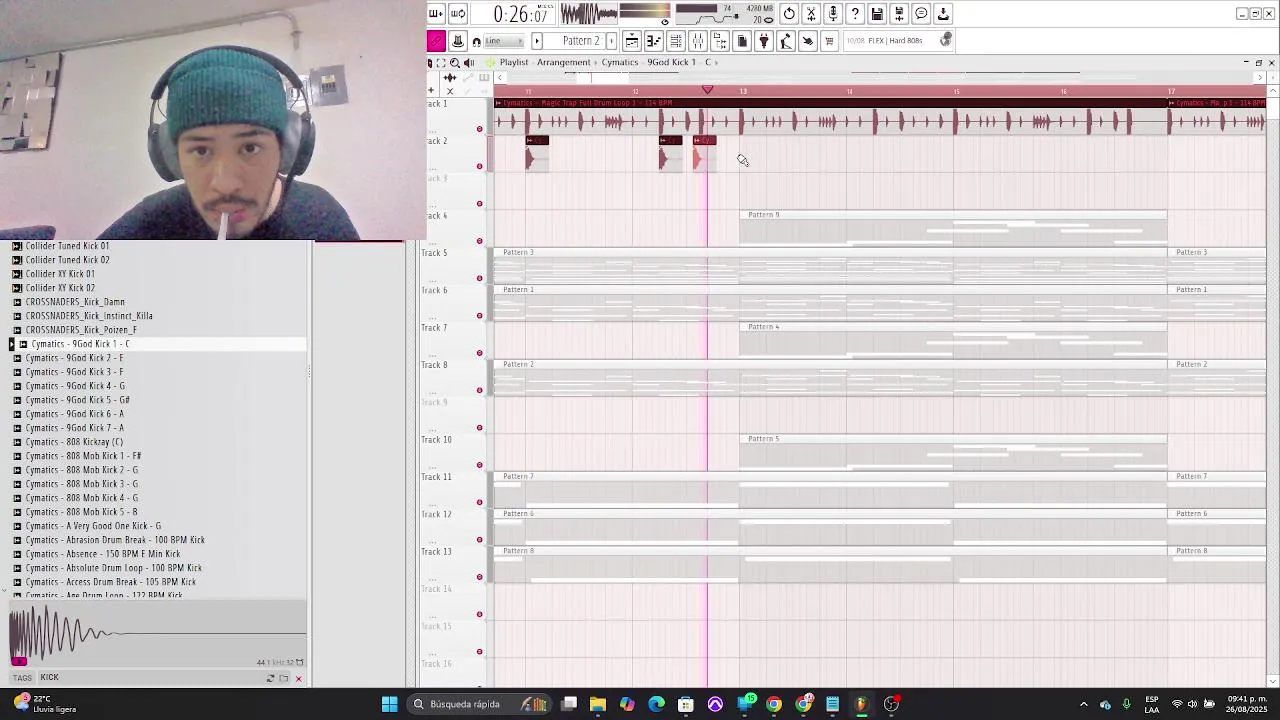1280x720 pixels.
Task: Toggle the pink link multilink button
Action: [x=436, y=41]
